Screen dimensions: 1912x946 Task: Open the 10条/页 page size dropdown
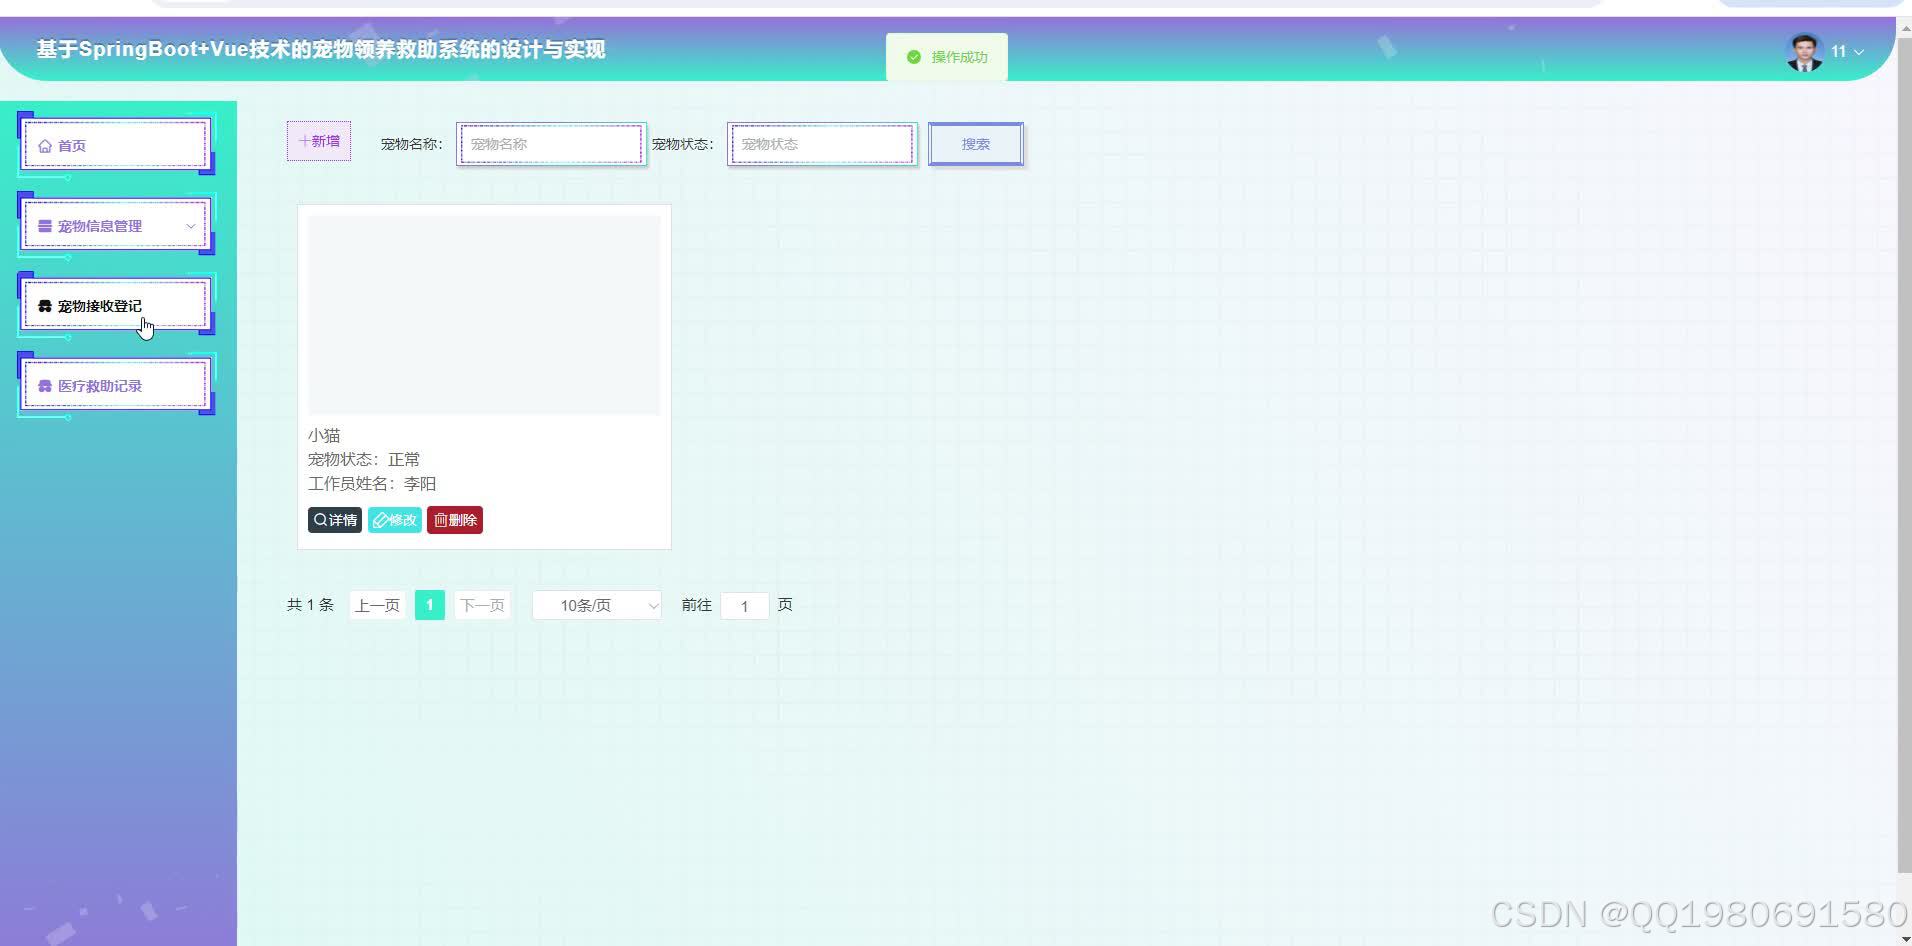coord(595,605)
